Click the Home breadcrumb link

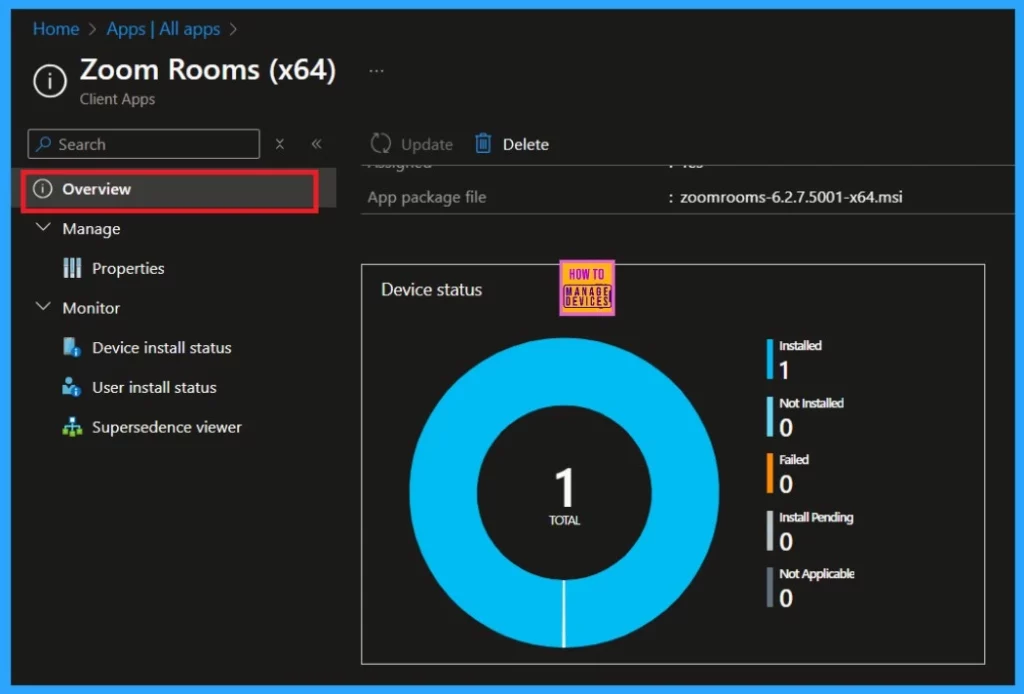[56, 29]
